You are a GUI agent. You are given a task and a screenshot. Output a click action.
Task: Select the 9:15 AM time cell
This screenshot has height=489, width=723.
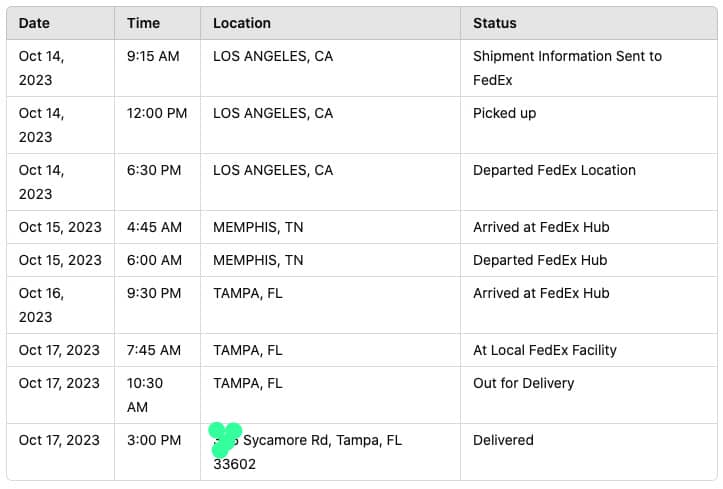click(x=153, y=56)
